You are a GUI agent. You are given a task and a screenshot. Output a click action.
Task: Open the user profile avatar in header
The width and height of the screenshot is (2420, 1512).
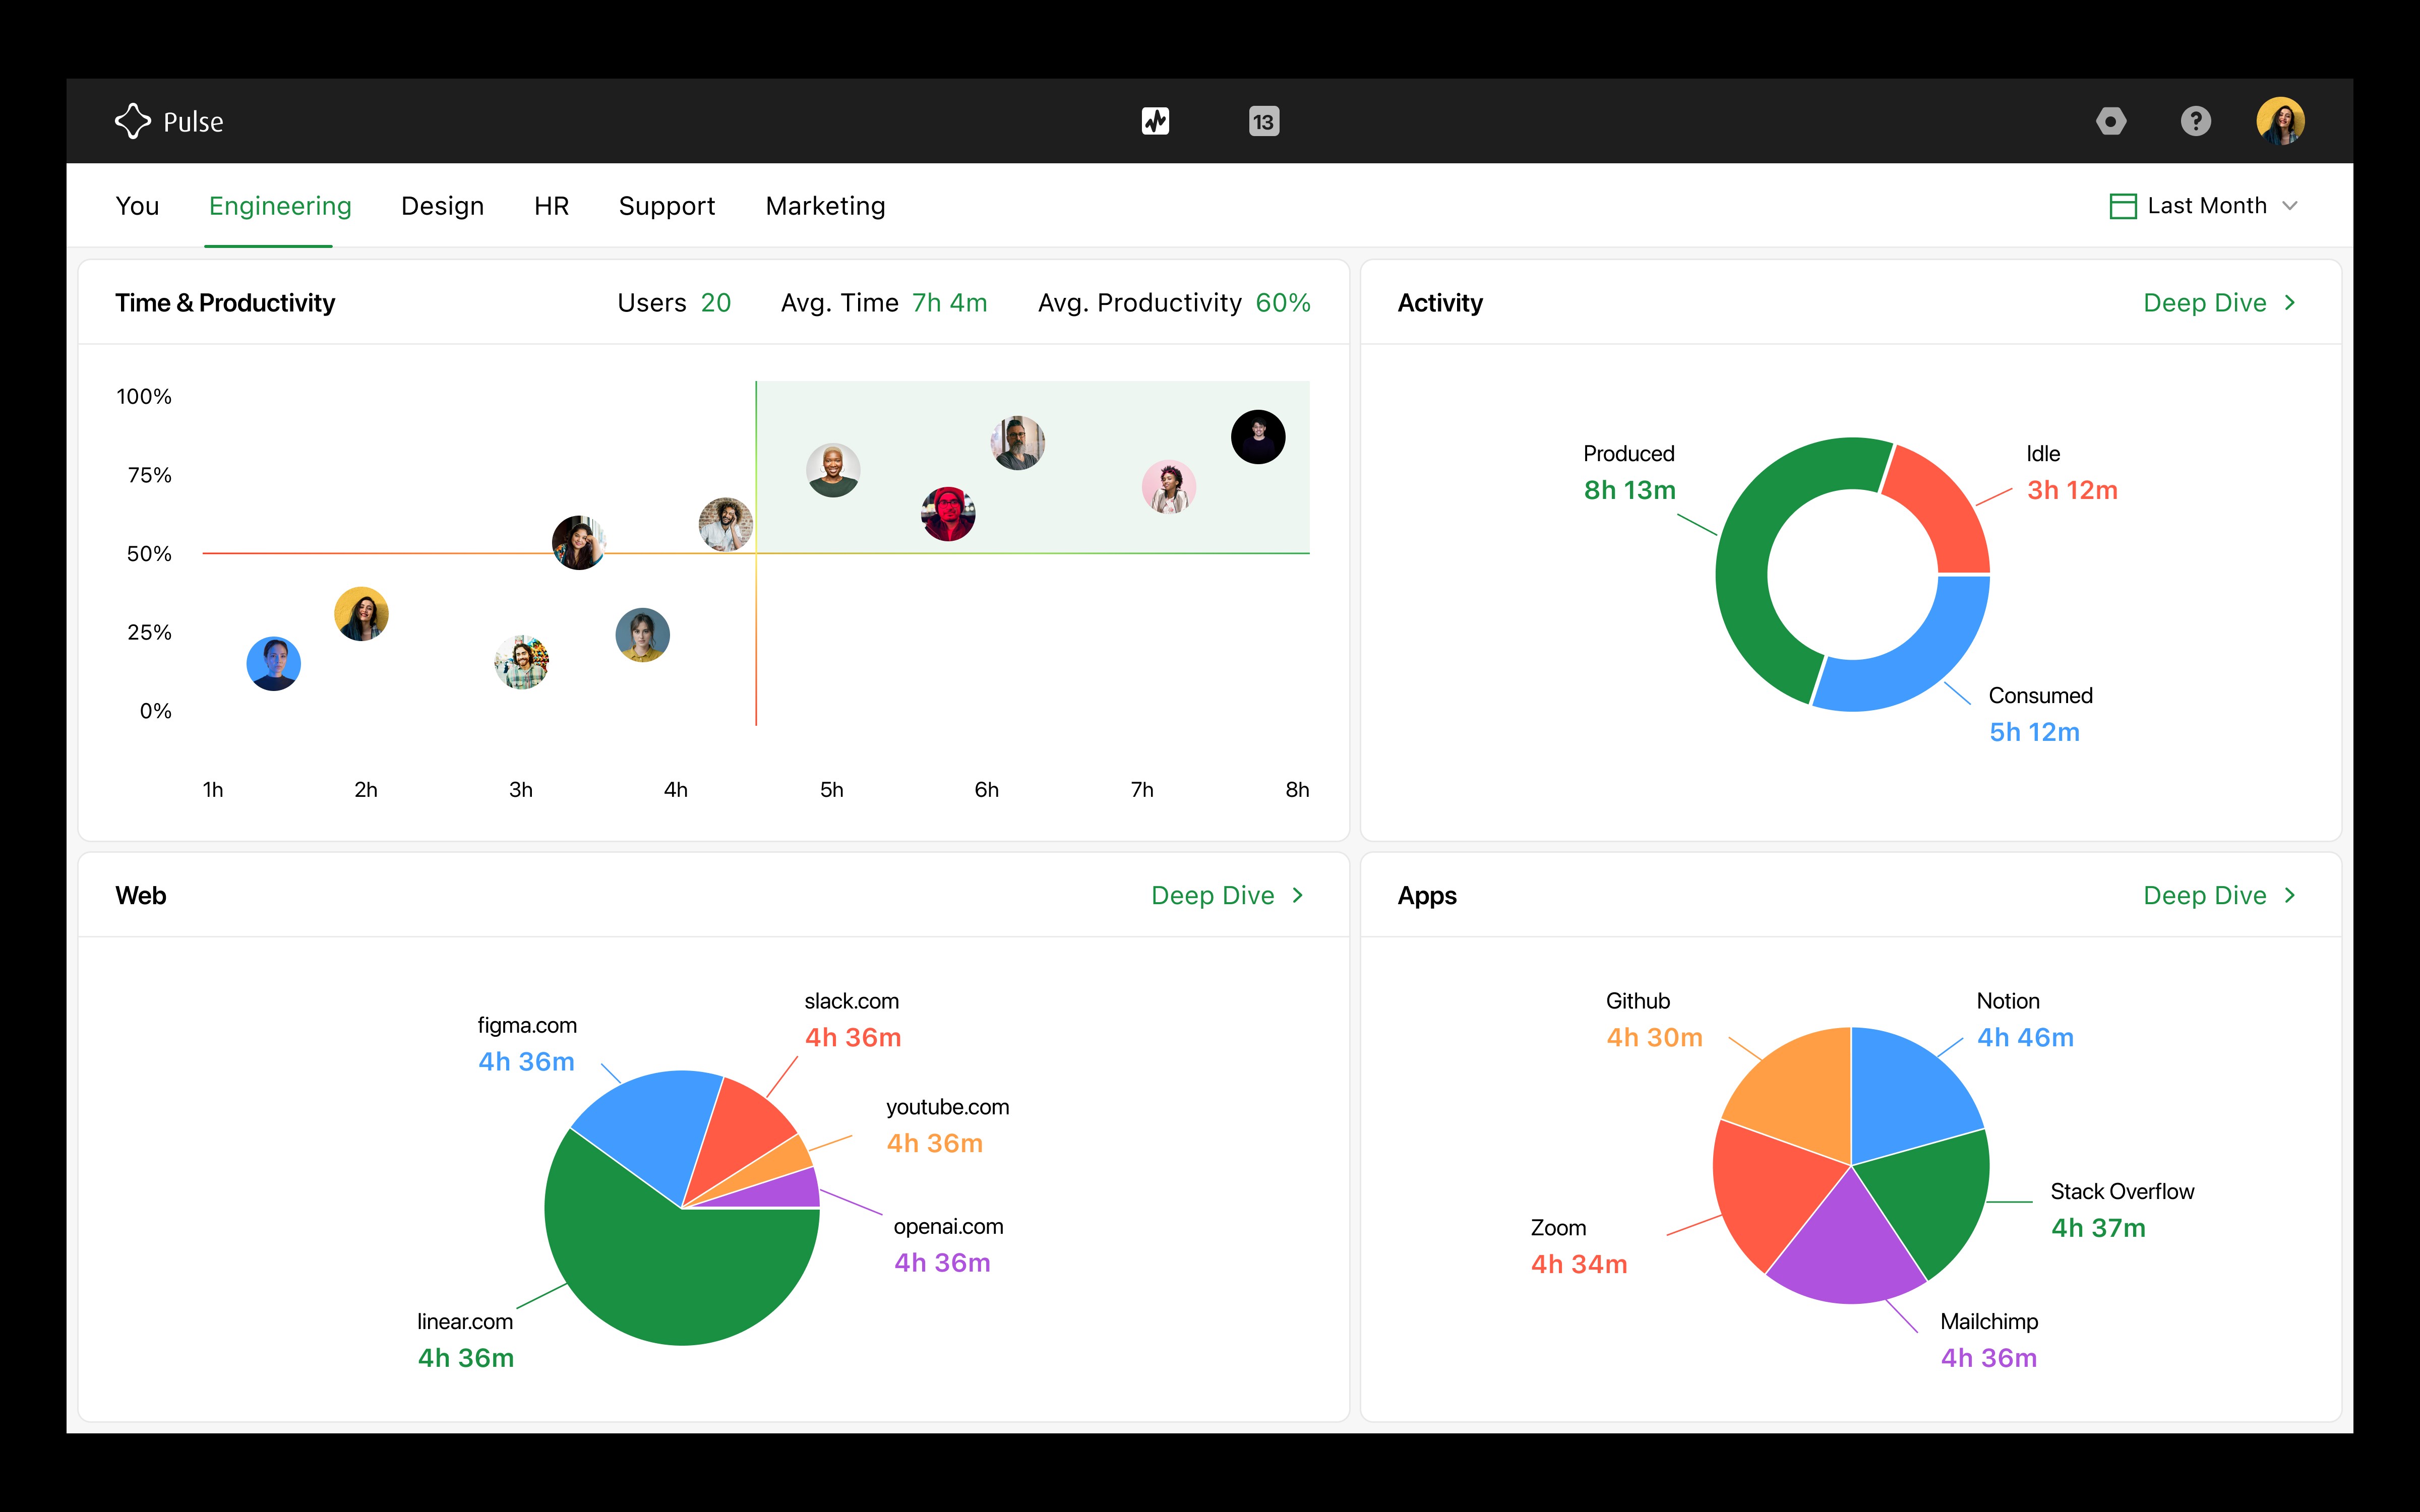click(x=2280, y=121)
